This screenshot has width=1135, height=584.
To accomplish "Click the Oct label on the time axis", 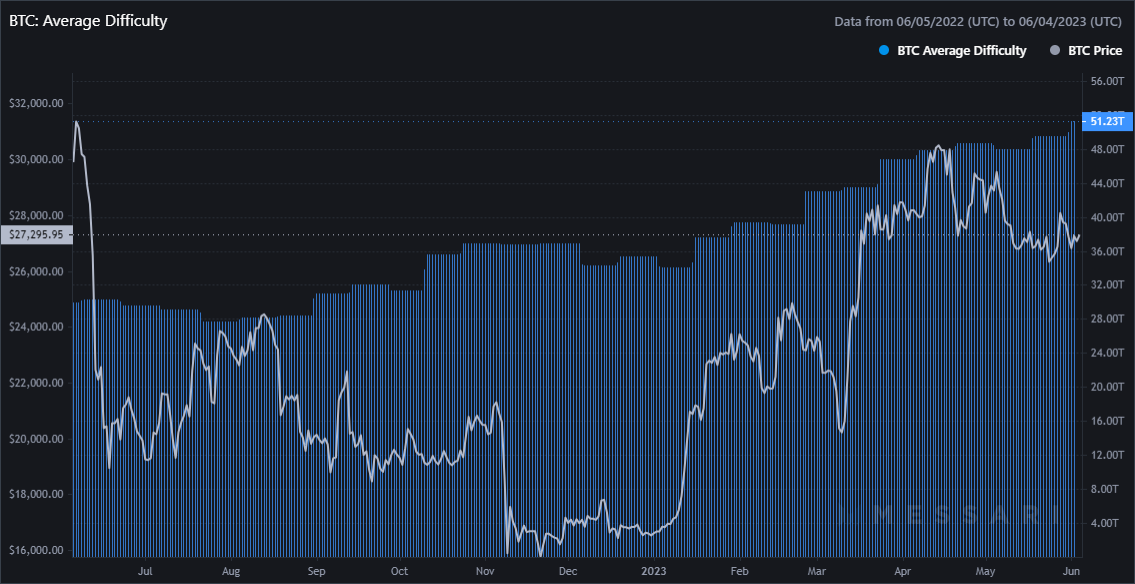I will coord(399,570).
